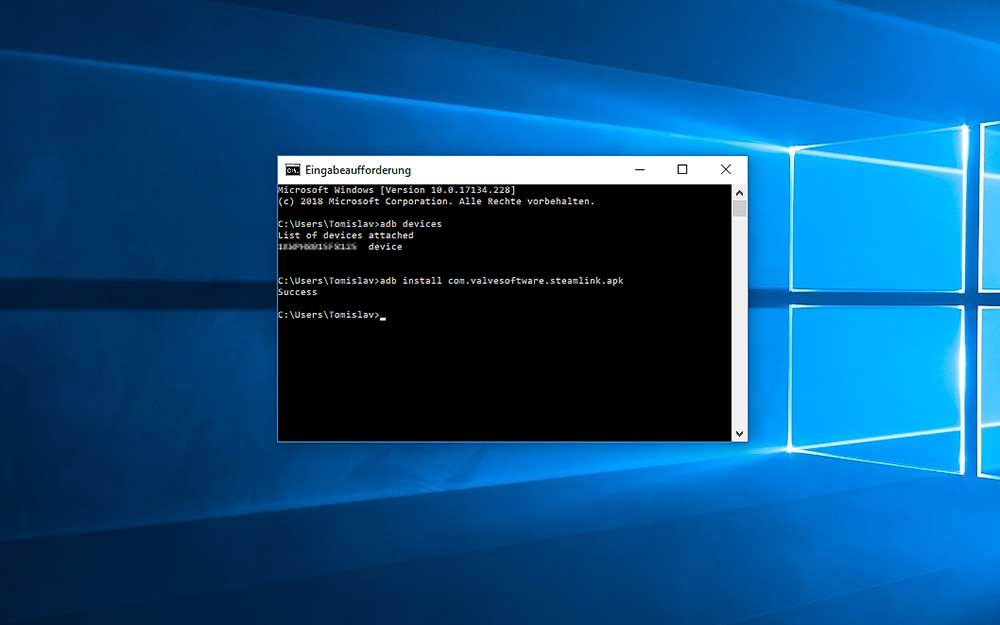Screen dimensions: 1000x625
Task: Click the Eingabeaufforderung title bar text
Action: (358, 170)
